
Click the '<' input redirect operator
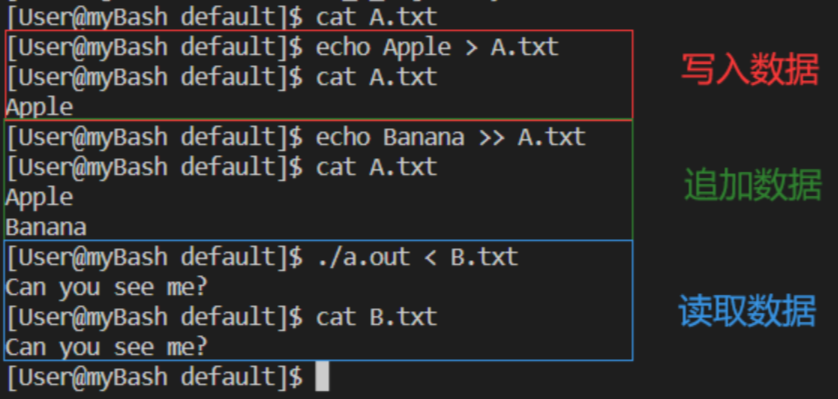[430, 258]
